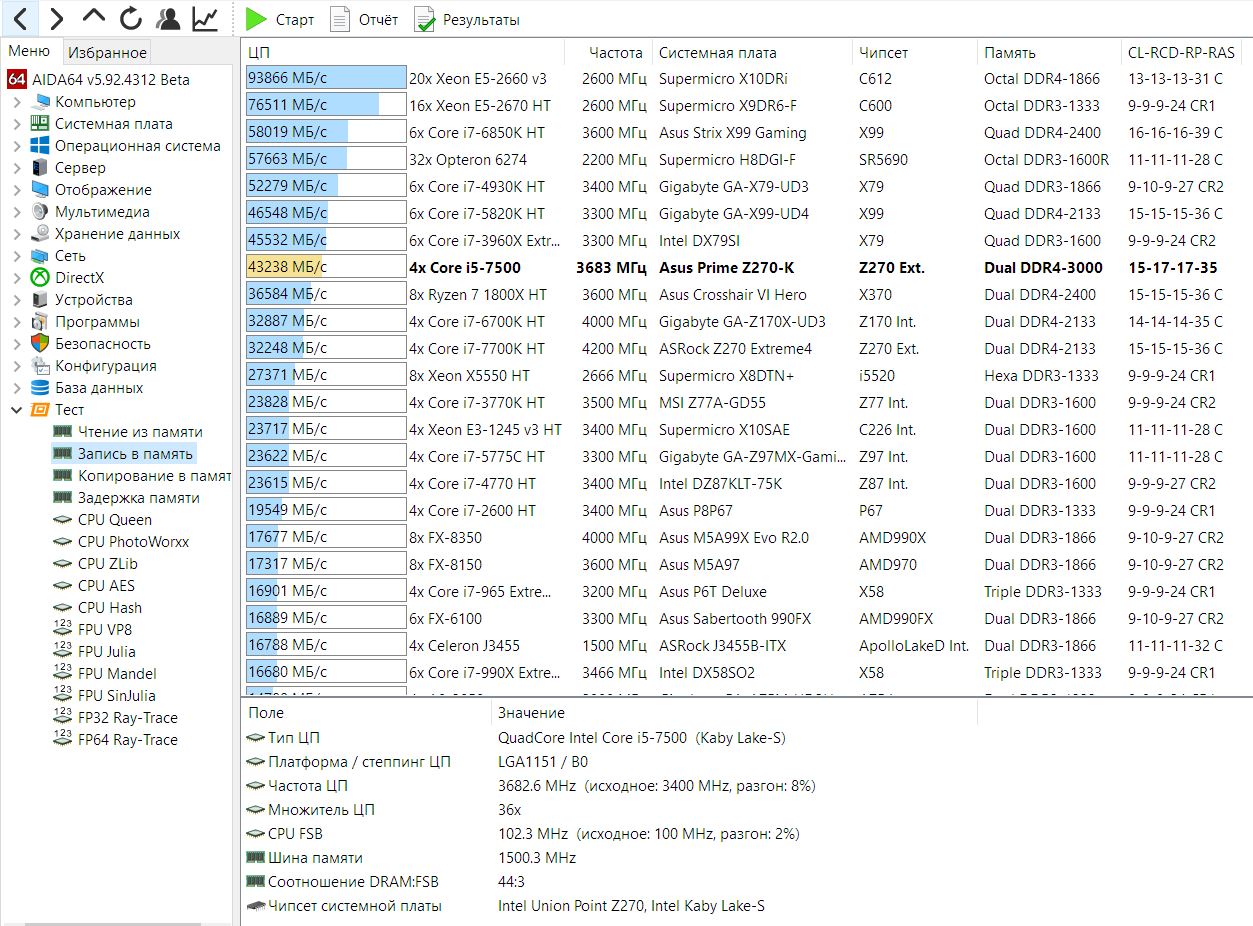Click the Значение column header
This screenshot has width=1253, height=926.
coord(733,713)
